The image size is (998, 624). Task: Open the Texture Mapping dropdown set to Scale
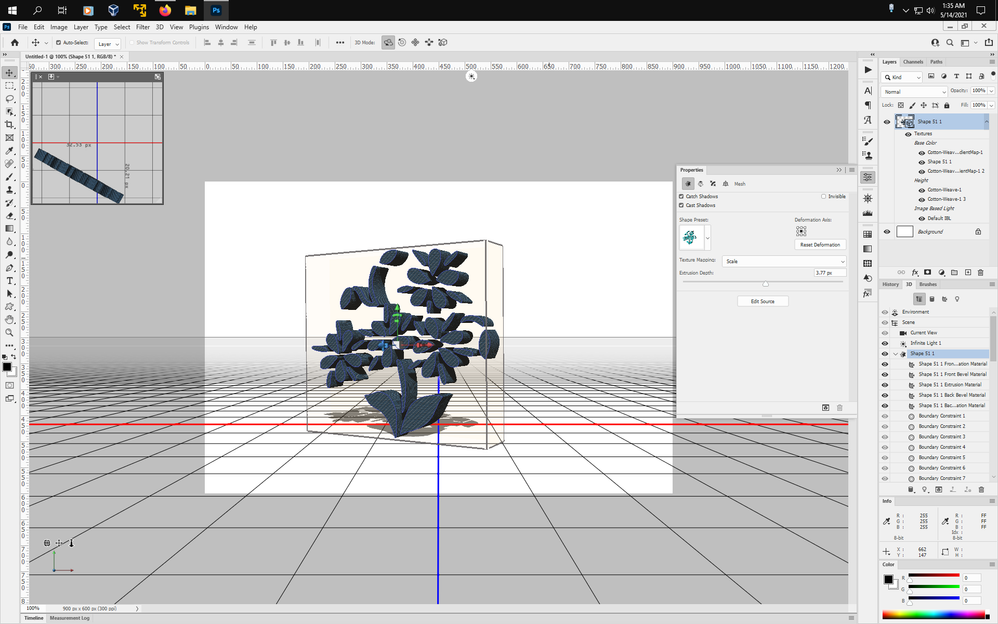[783, 260]
